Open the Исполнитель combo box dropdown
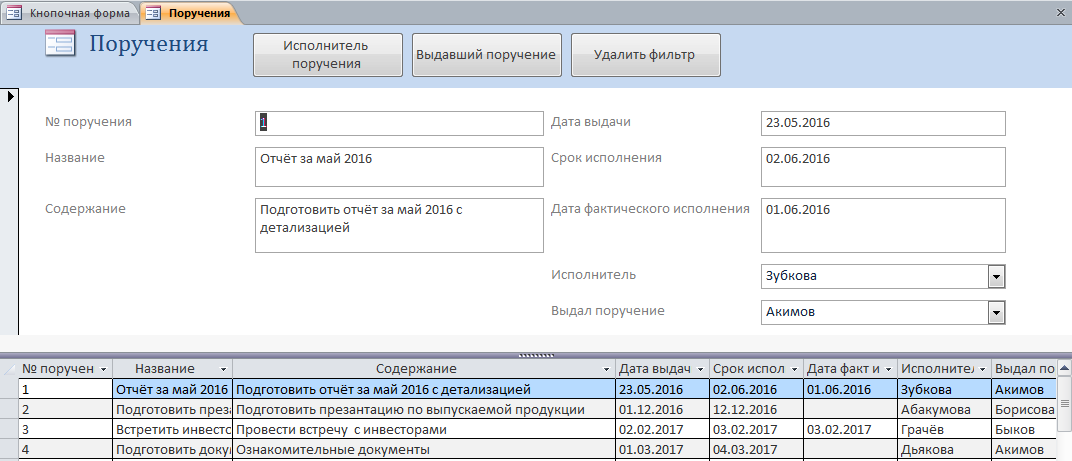This screenshot has width=1072, height=461. (995, 277)
